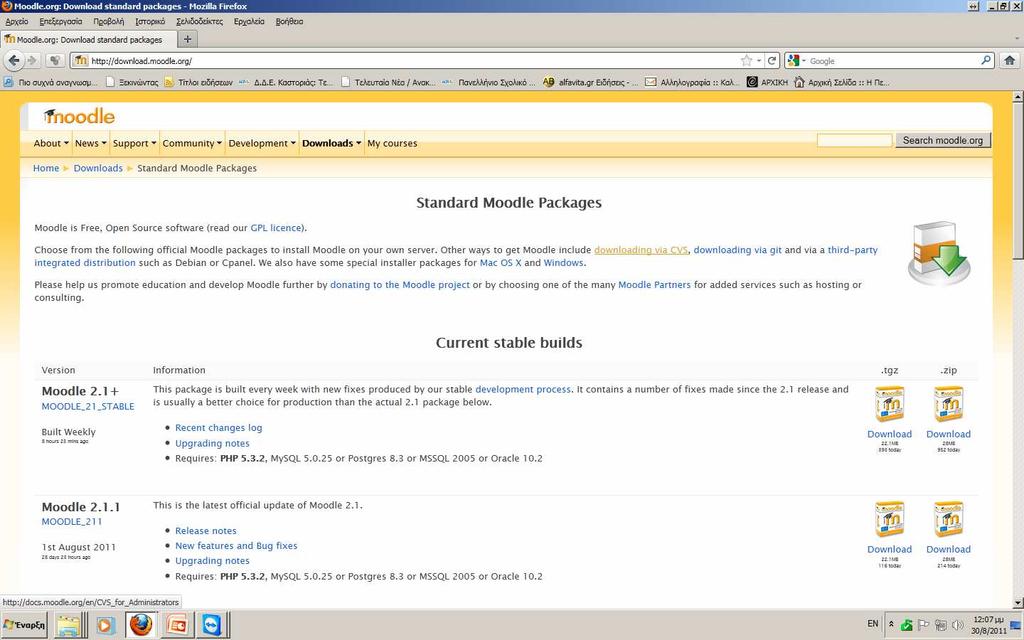
Task: Click the EN language indicator in taskbar
Action: coord(872,624)
